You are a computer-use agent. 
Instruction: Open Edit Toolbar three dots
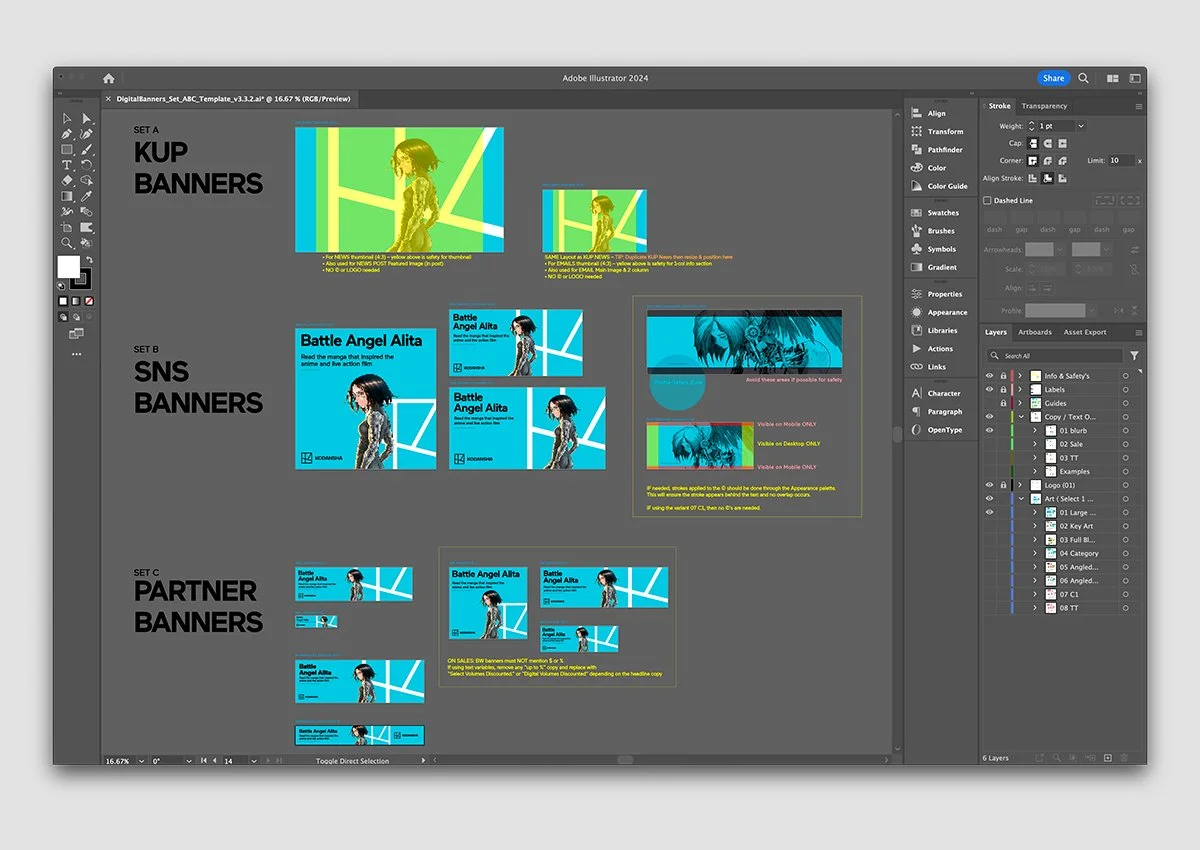76,354
